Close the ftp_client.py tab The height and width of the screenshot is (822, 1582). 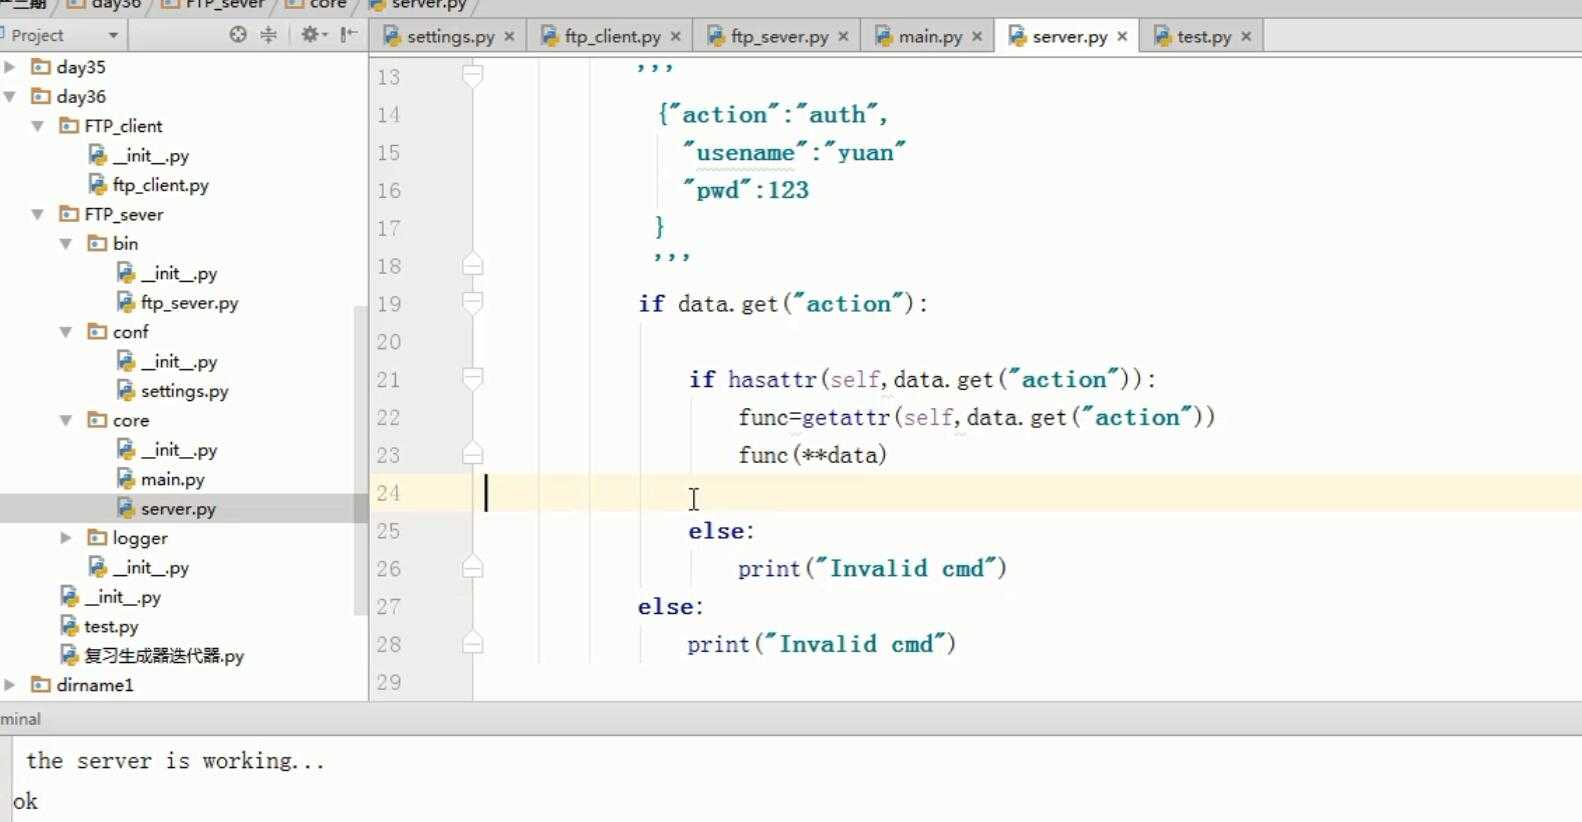tap(675, 36)
